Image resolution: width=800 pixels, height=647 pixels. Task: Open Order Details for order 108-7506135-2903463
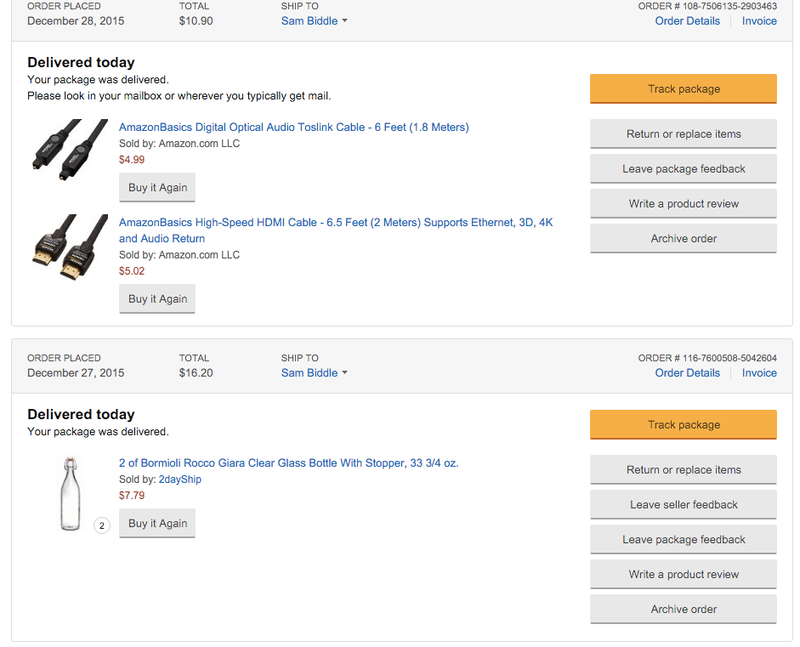687,21
